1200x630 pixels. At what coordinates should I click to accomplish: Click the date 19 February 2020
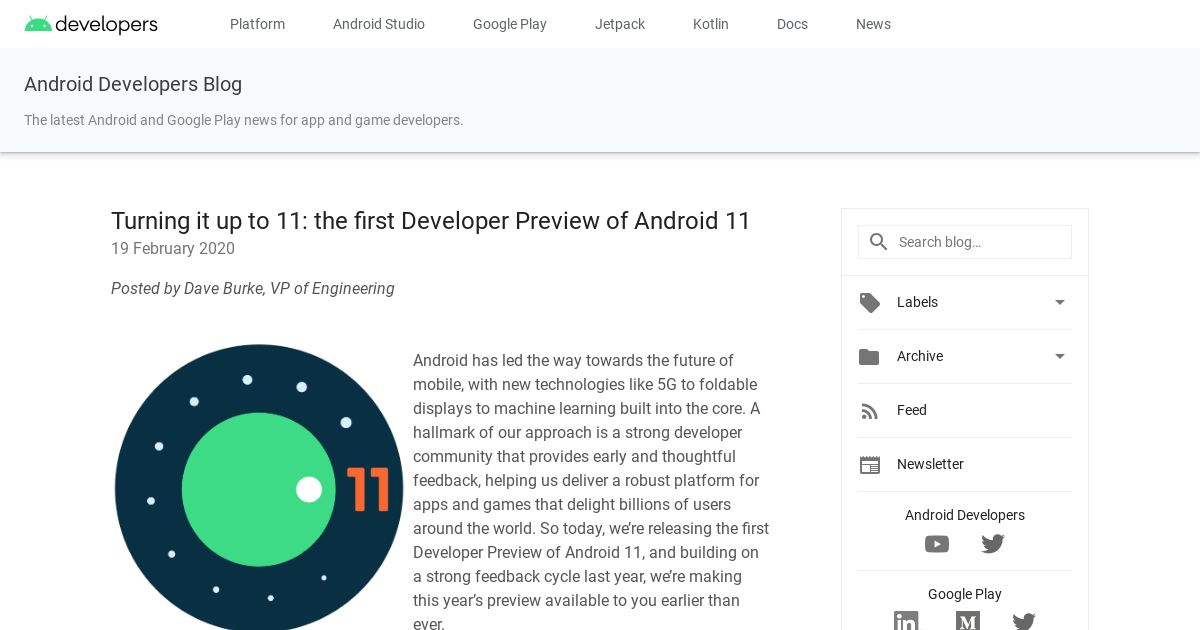pos(173,249)
